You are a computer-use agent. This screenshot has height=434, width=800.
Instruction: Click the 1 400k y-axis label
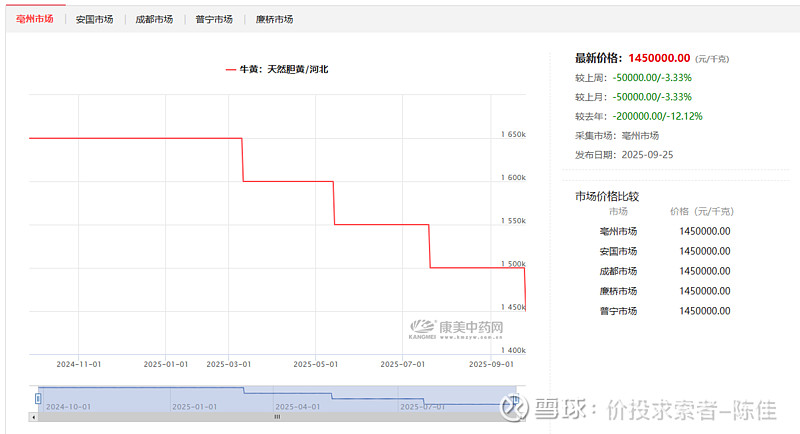(513, 350)
